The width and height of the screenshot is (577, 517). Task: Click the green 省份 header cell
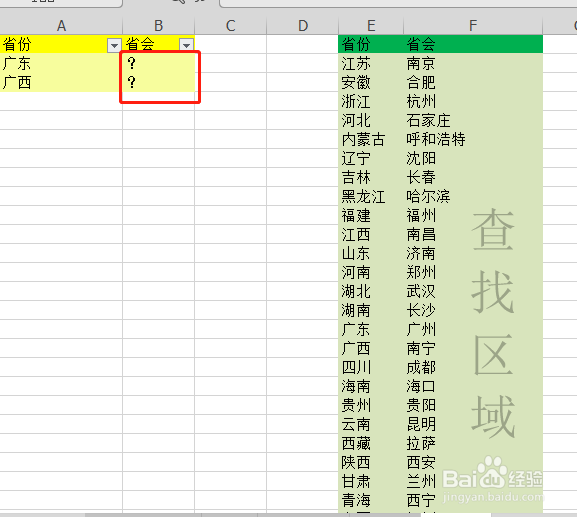pos(371,44)
